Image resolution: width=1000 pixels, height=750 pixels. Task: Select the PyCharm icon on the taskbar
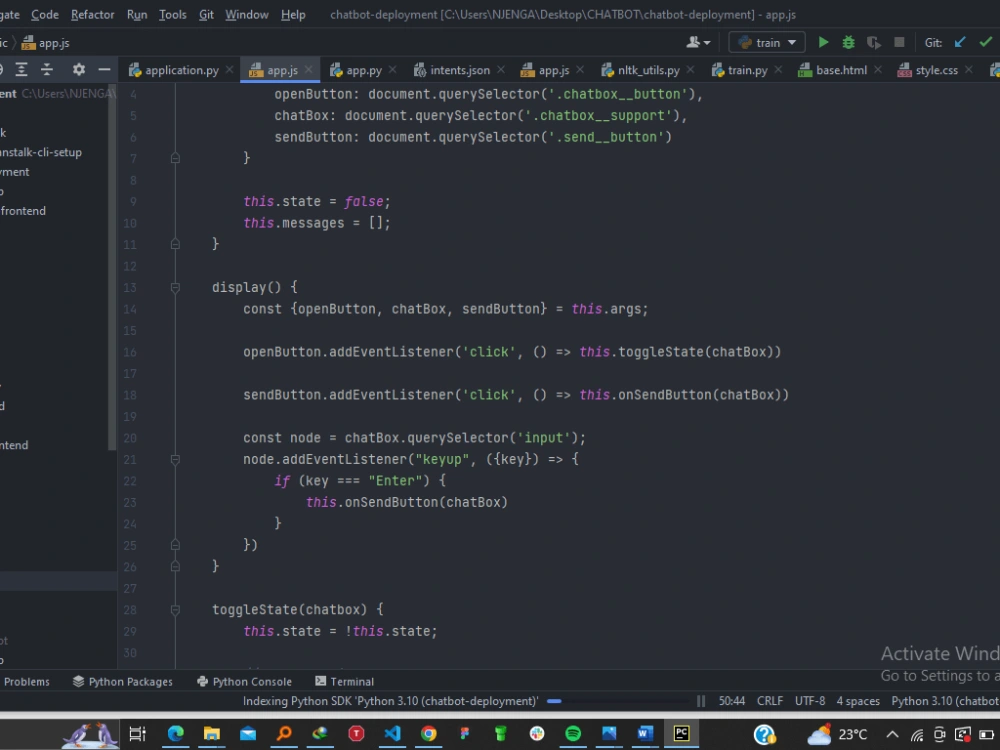(x=681, y=733)
